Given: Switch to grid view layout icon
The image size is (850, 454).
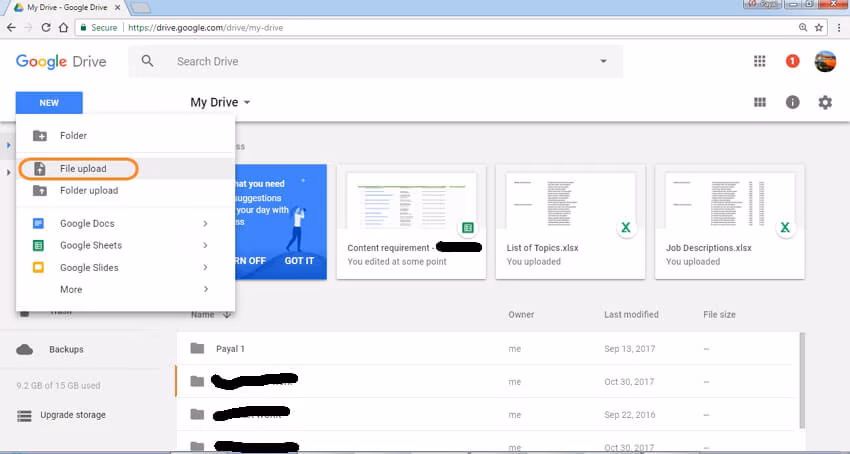Looking at the screenshot, I should (759, 102).
